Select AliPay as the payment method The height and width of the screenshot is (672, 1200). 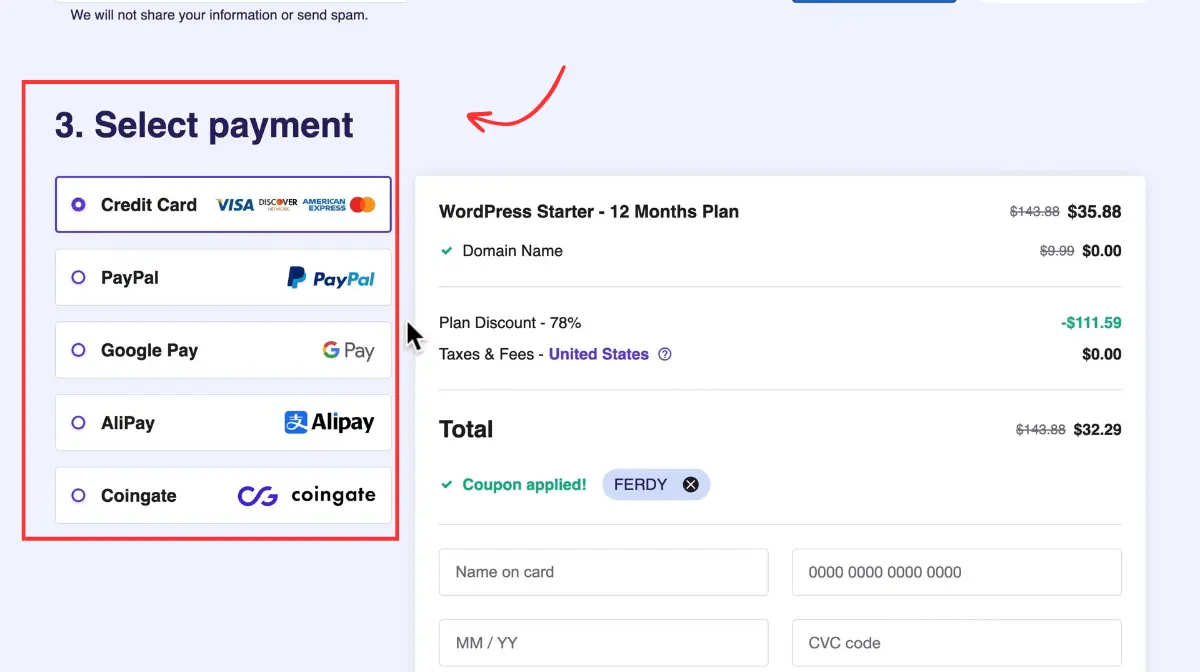point(78,422)
